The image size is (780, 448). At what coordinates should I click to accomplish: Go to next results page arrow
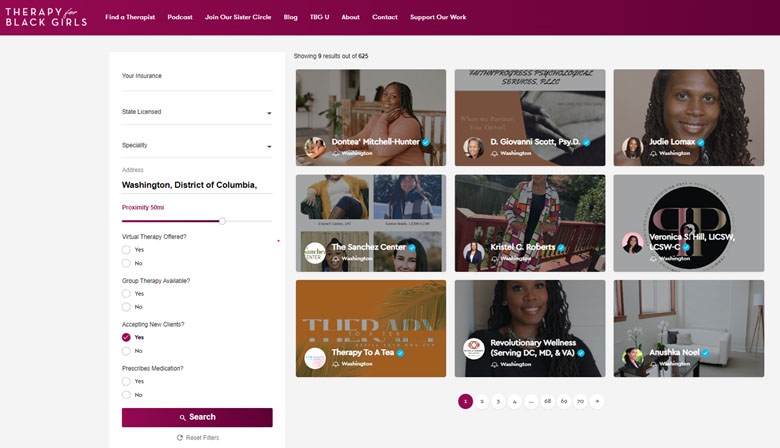[597, 401]
